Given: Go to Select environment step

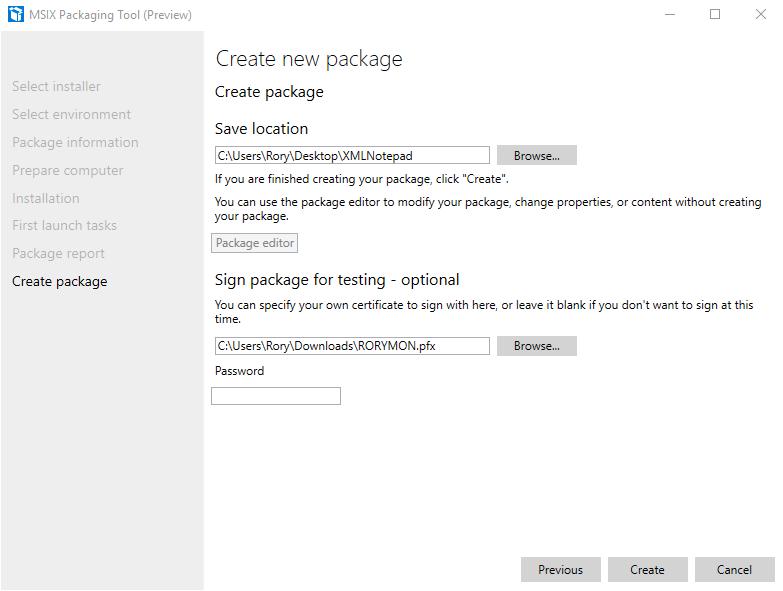Looking at the screenshot, I should [71, 114].
